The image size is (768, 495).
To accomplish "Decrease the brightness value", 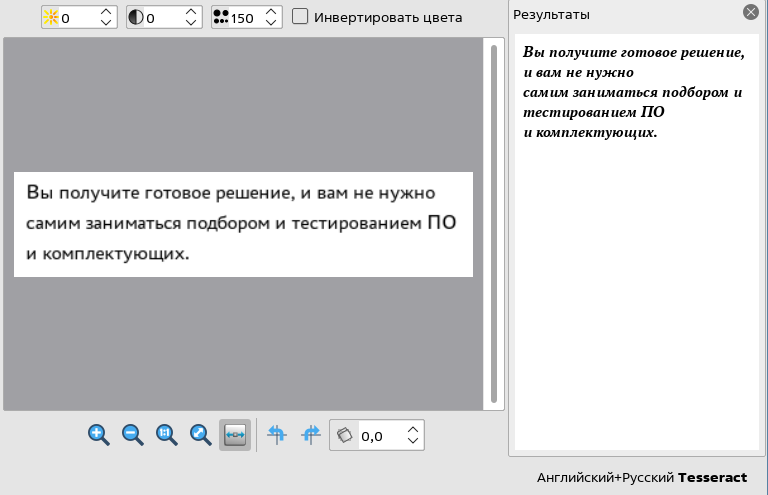I will point(106,22).
